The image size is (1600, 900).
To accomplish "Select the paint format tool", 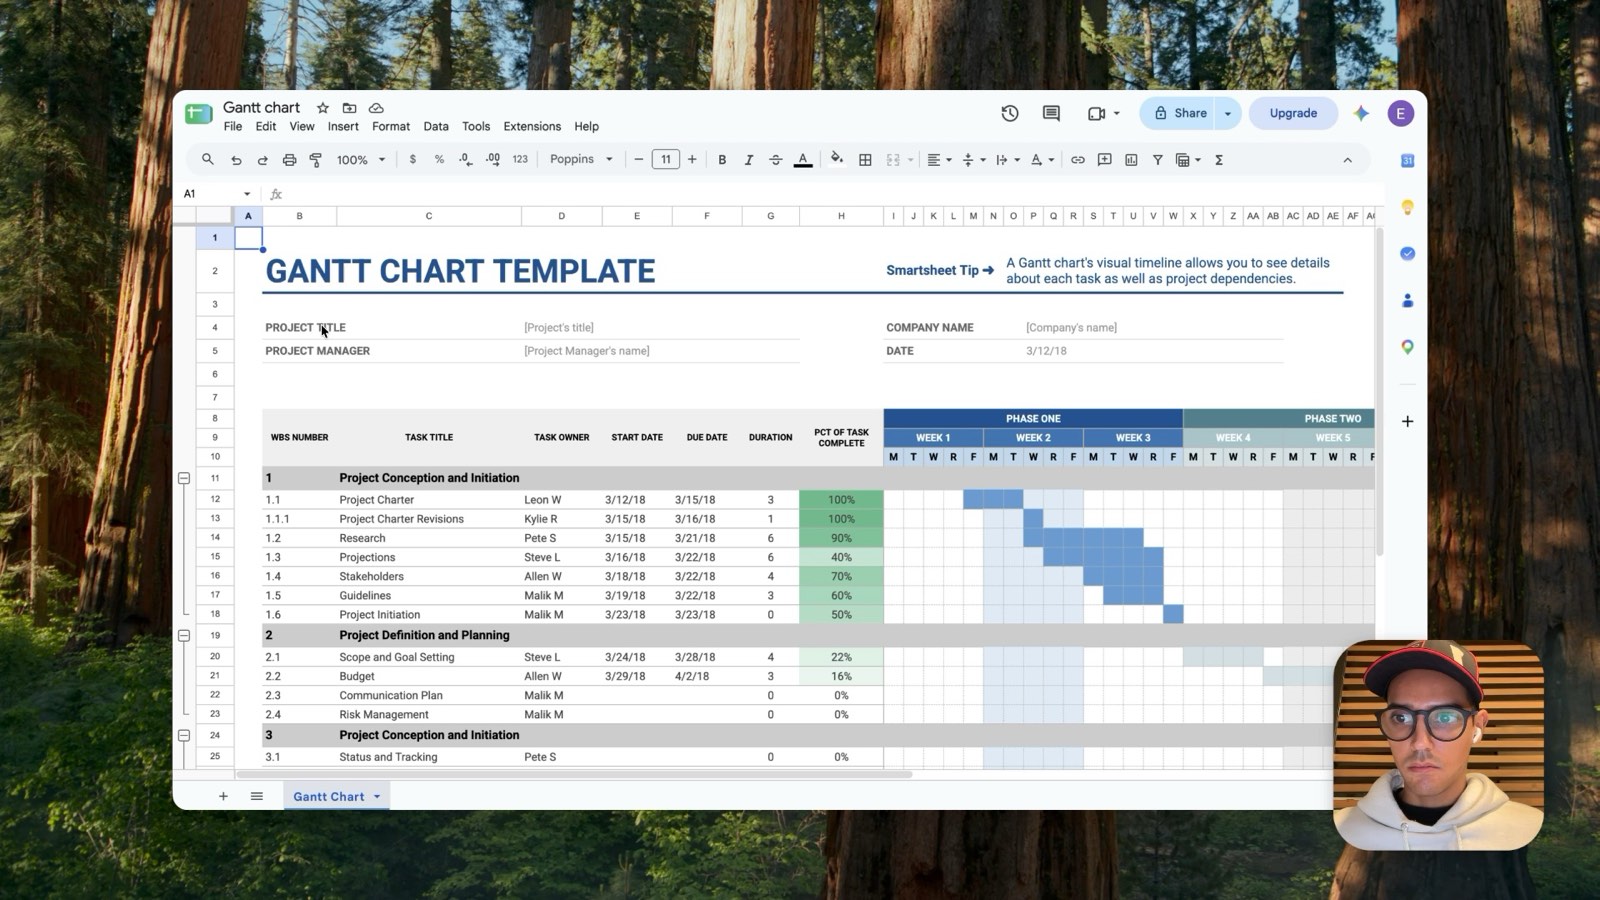I will click(315, 160).
